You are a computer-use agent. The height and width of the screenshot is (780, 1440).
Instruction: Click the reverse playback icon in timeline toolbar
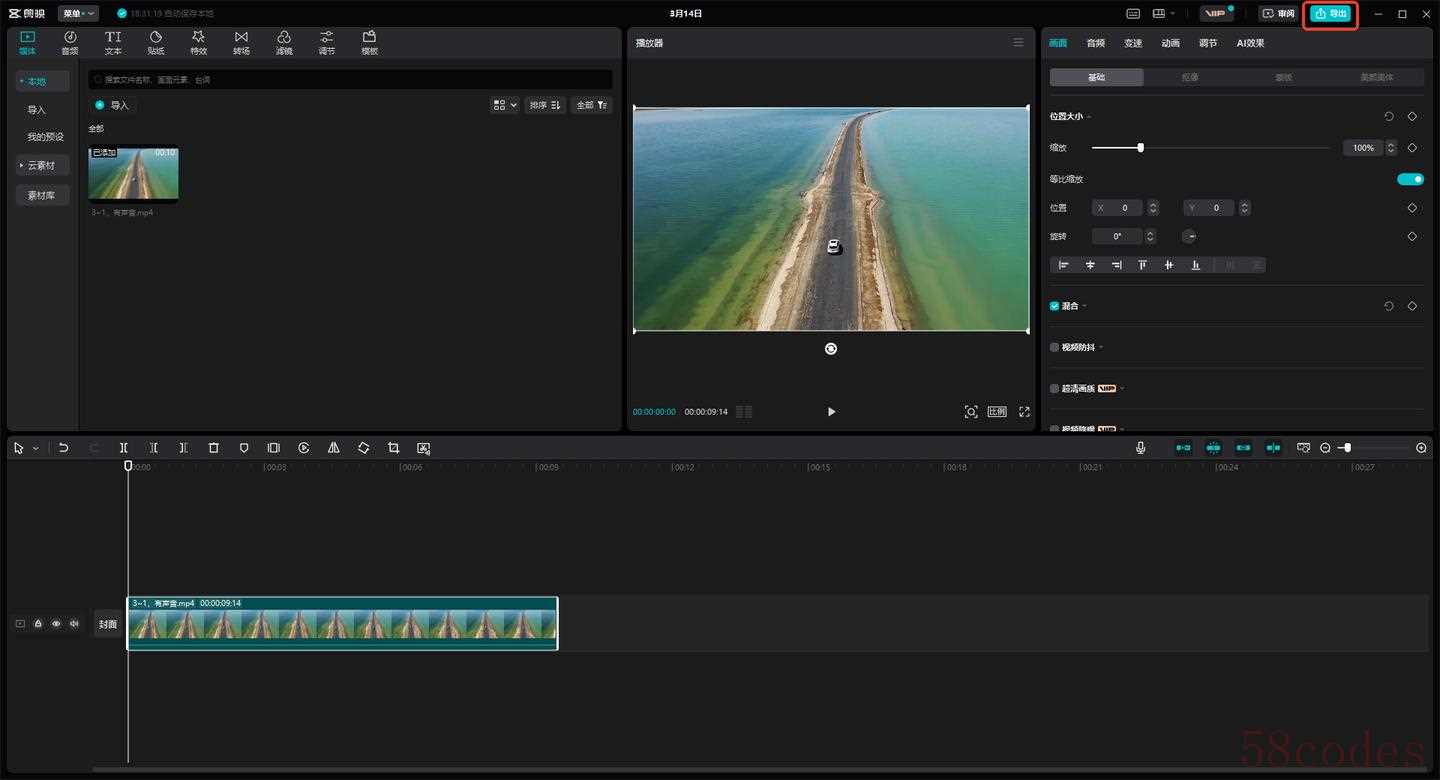[x=304, y=448]
